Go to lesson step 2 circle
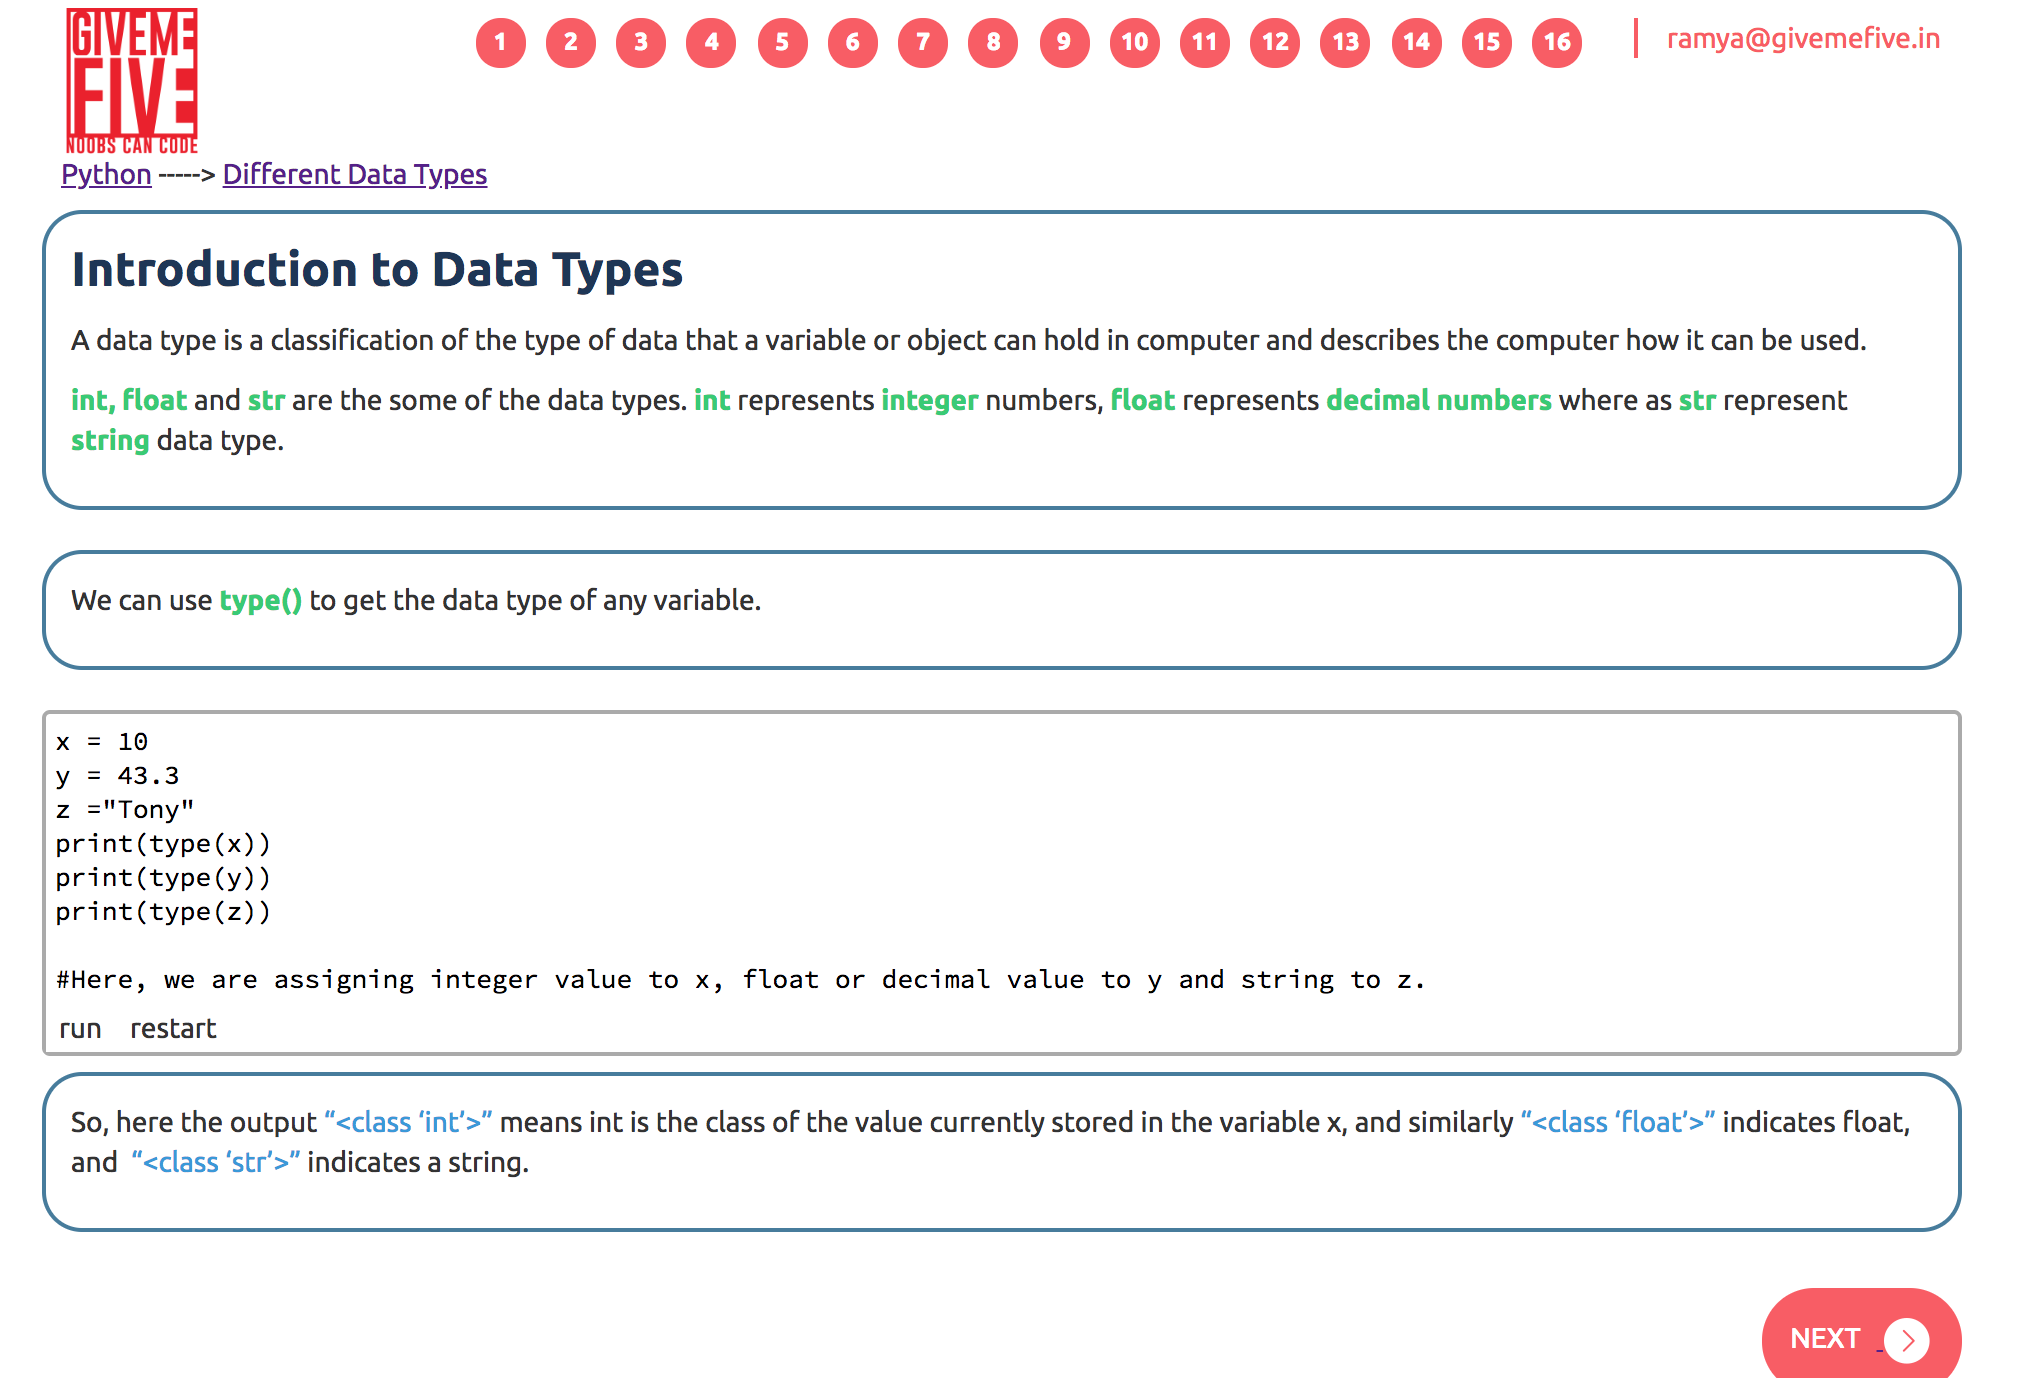Image resolution: width=2032 pixels, height=1378 pixels. [x=571, y=43]
